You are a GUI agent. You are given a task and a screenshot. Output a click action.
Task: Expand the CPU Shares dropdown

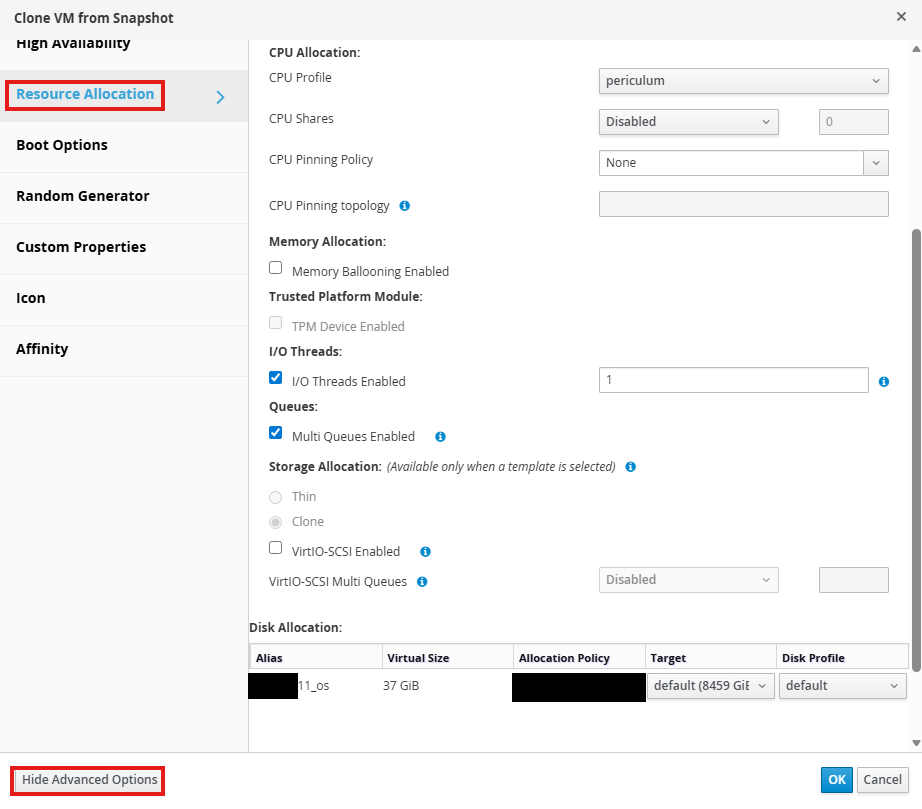click(688, 122)
